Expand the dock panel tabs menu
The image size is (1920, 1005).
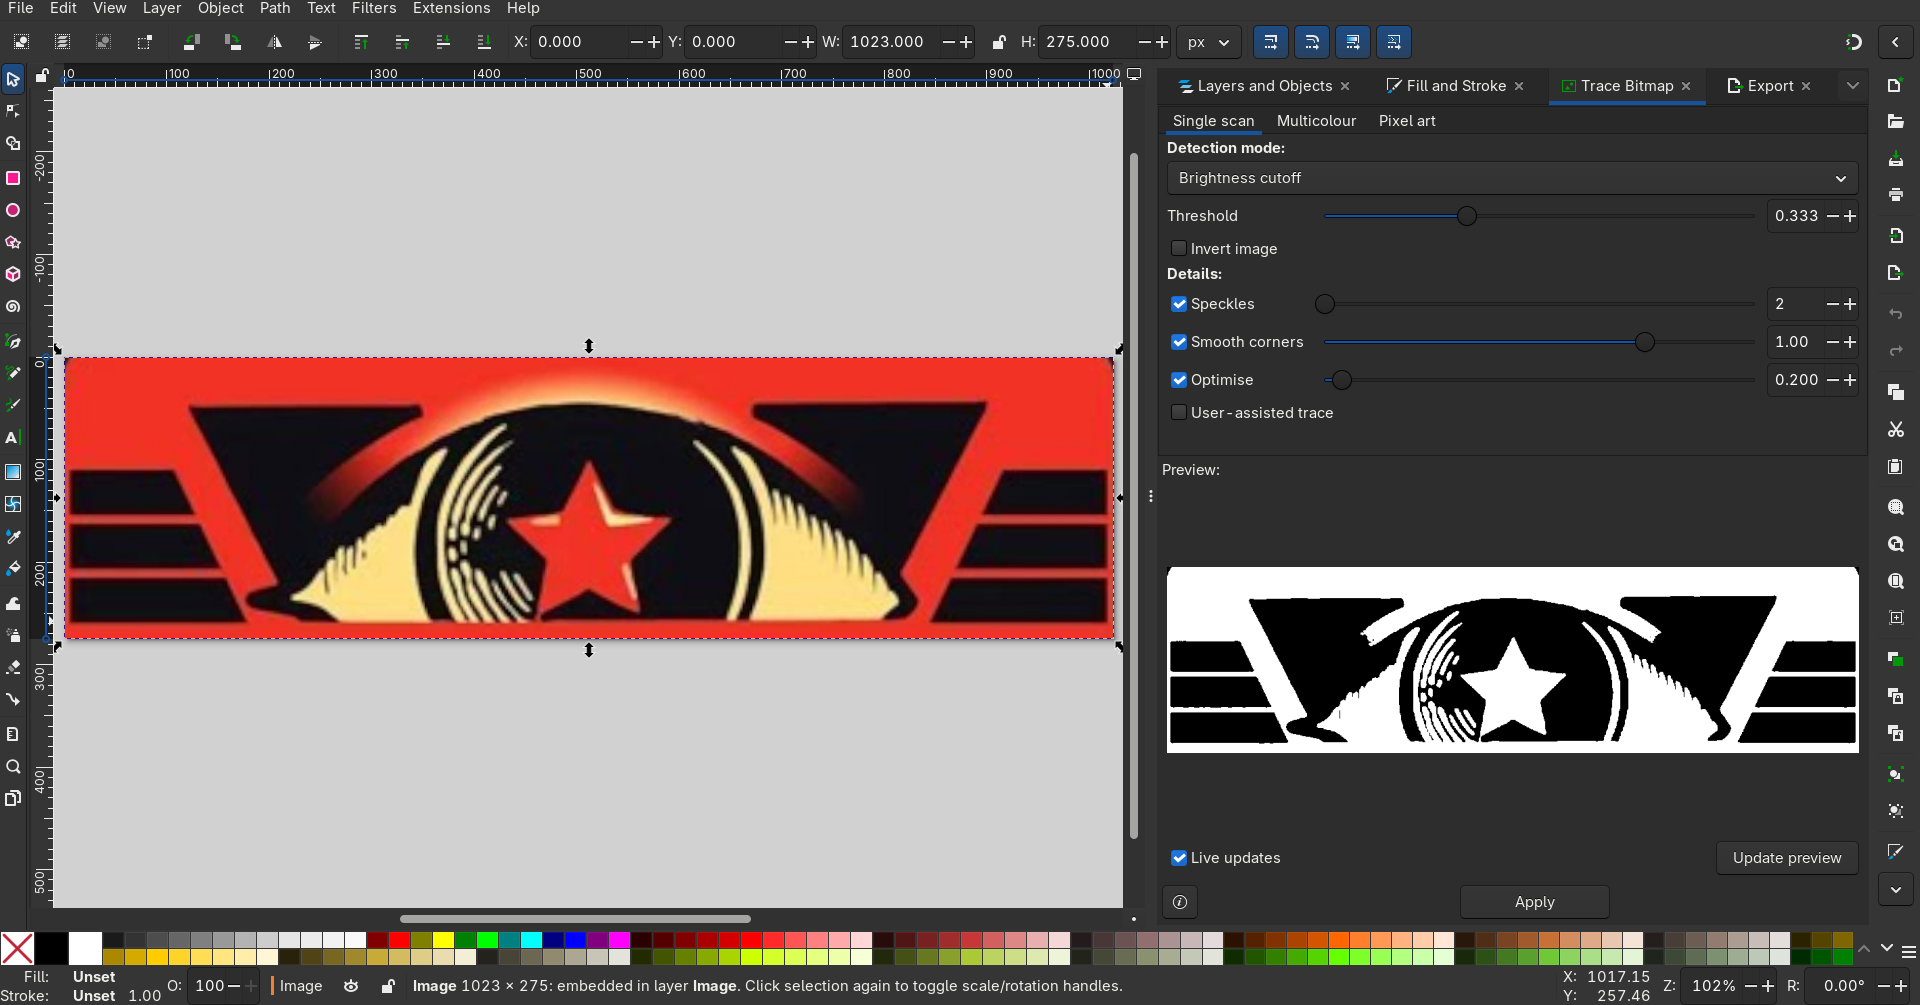tap(1853, 86)
